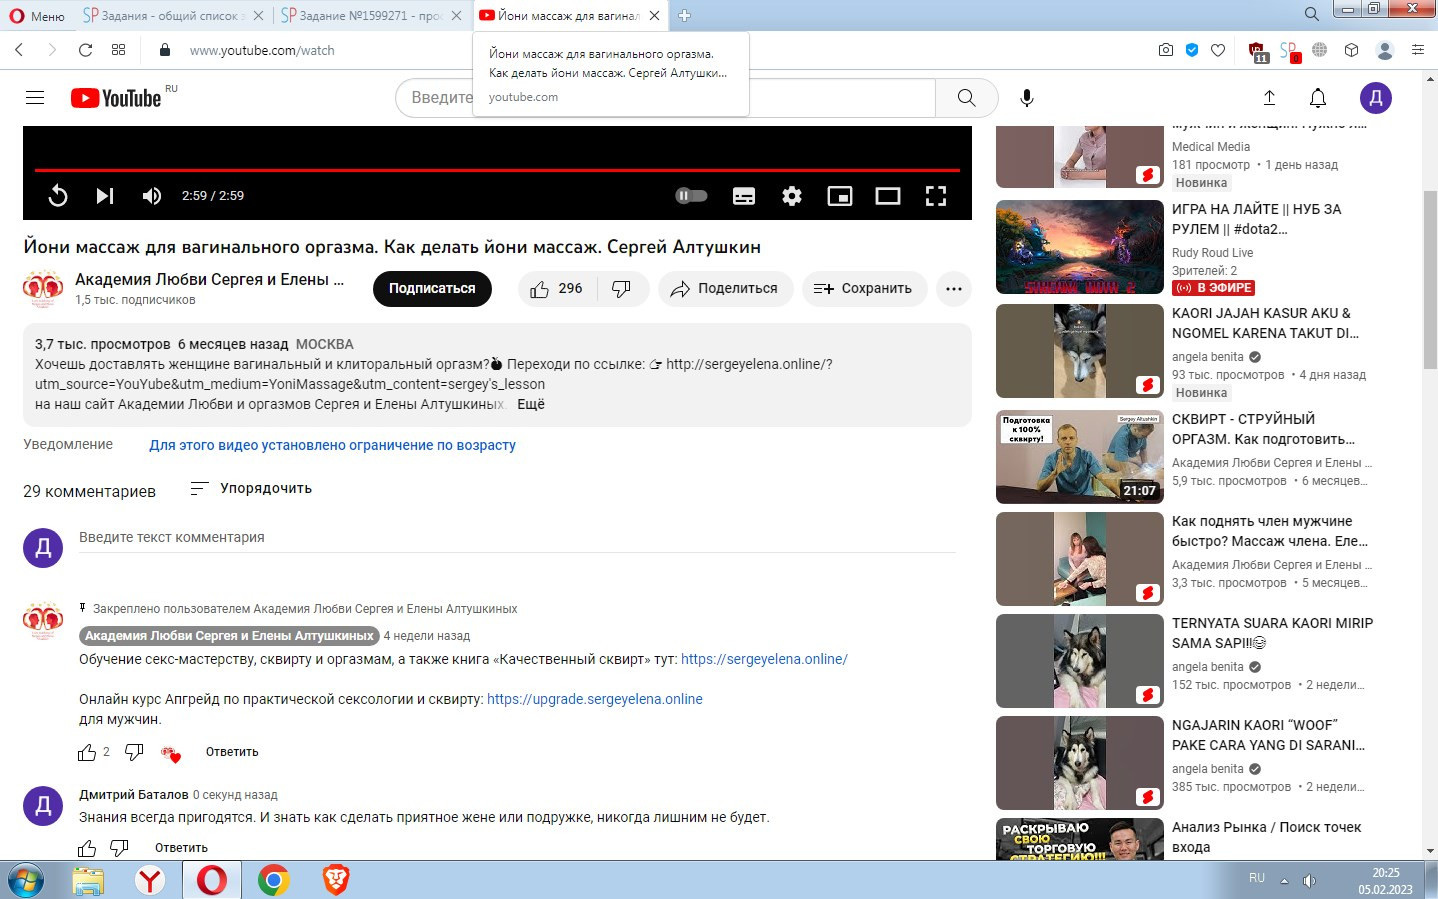Expand the description with Ещё
1438x899 pixels.
(531, 404)
